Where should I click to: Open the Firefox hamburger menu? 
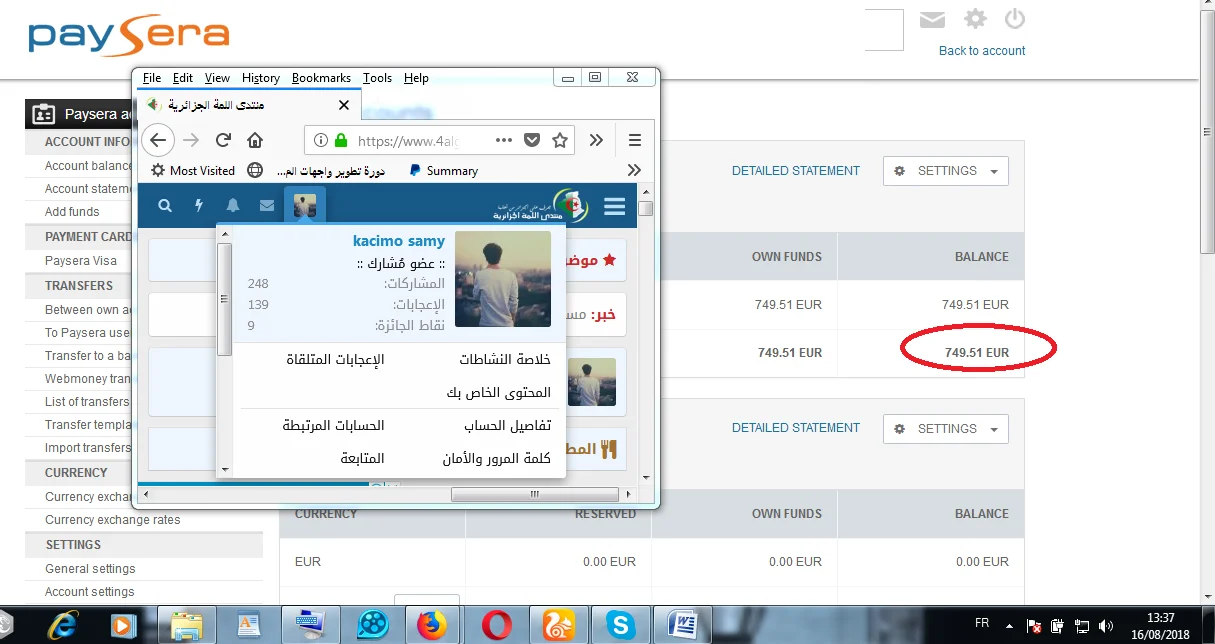(x=635, y=140)
